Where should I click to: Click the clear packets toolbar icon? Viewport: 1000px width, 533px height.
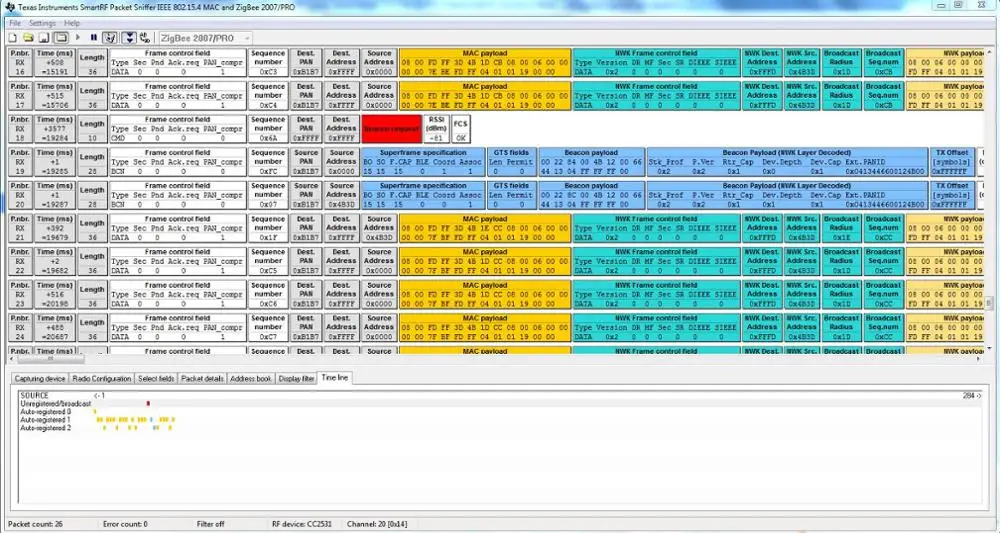click(x=110, y=38)
